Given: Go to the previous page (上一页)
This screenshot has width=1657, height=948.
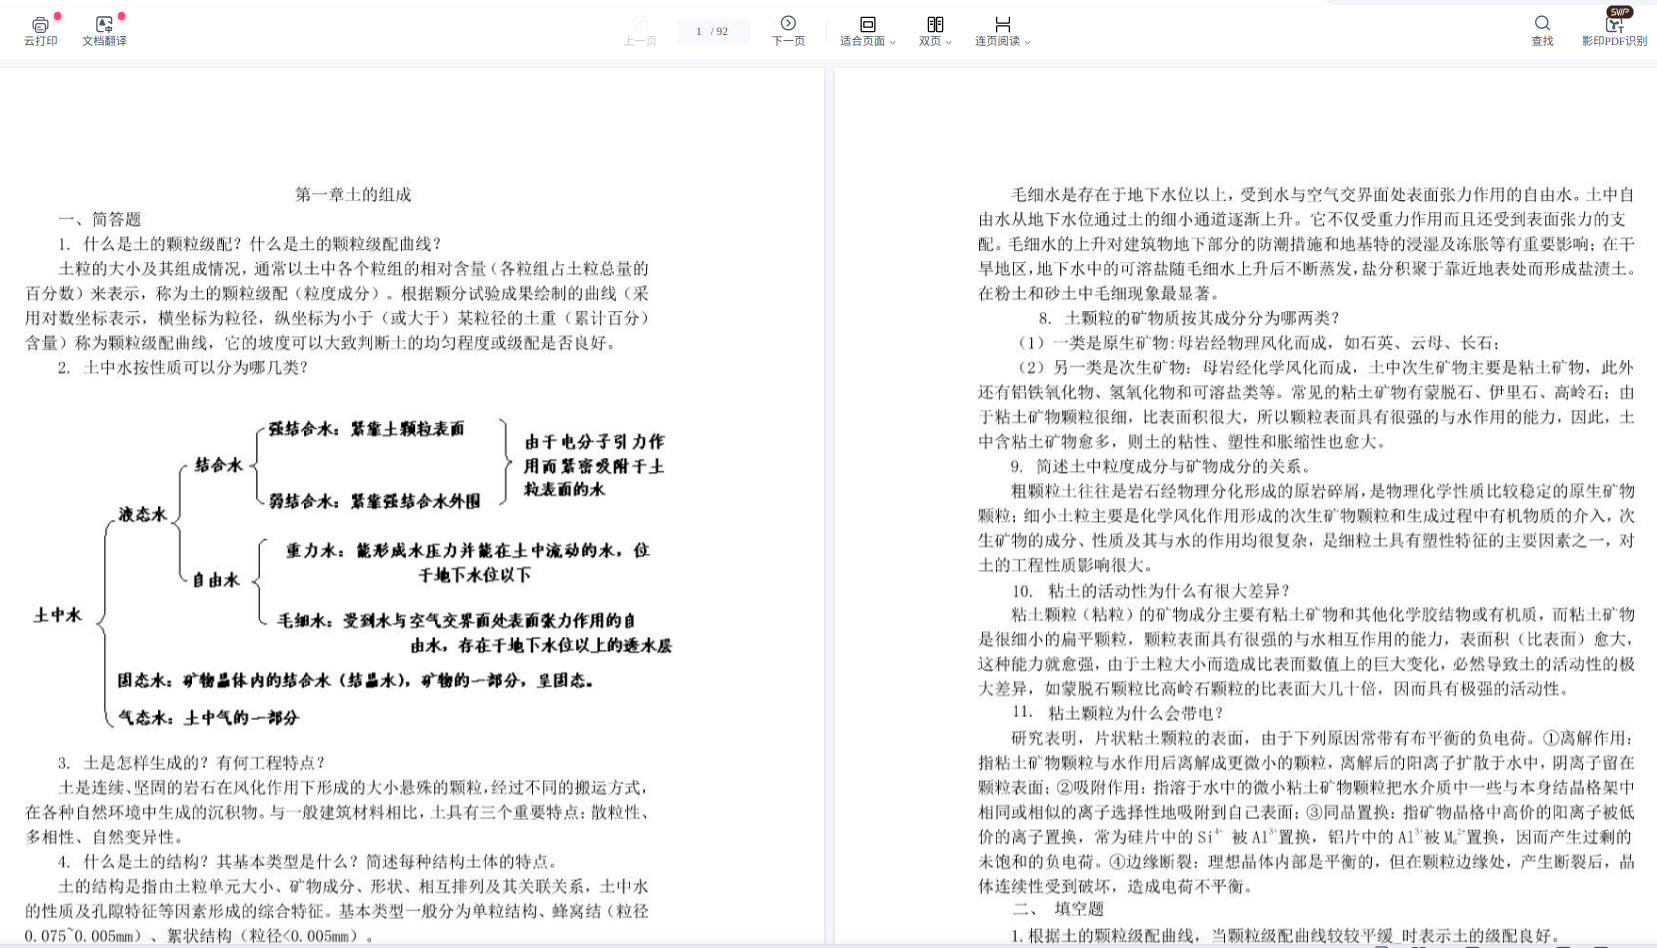Looking at the screenshot, I should (x=640, y=31).
